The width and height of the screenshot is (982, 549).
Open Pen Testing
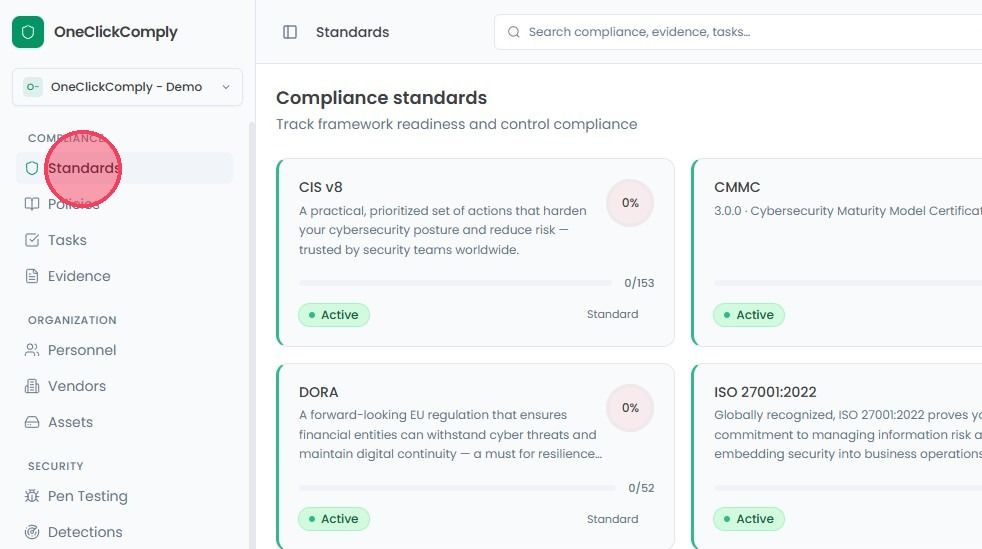pos(125,496)
